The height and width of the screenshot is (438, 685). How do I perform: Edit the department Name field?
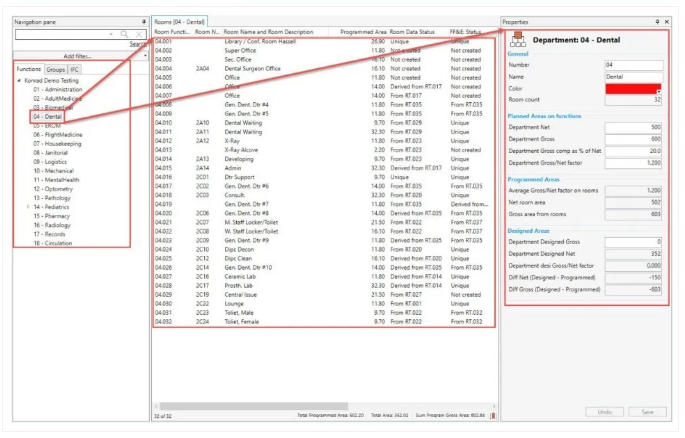pos(634,77)
